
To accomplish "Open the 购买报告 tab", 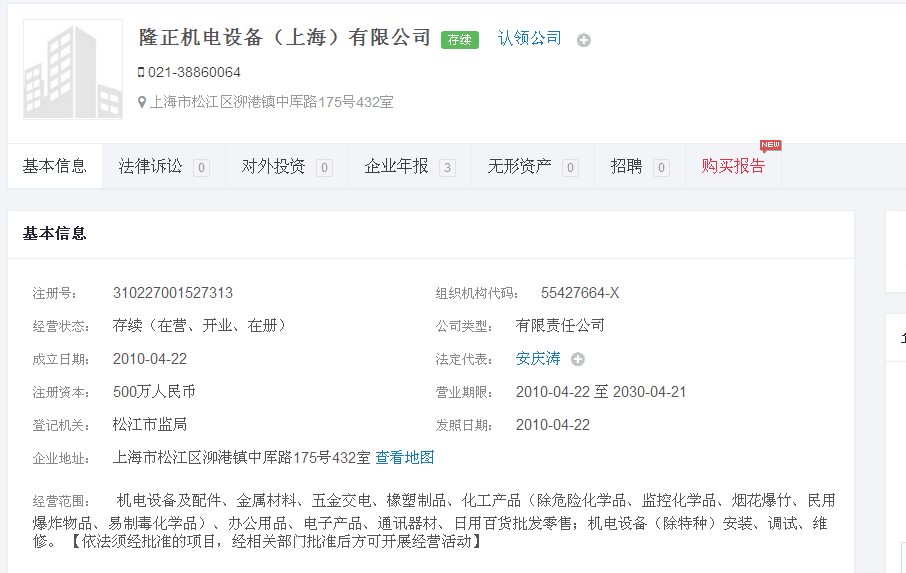I will pyautogui.click(x=733, y=167).
